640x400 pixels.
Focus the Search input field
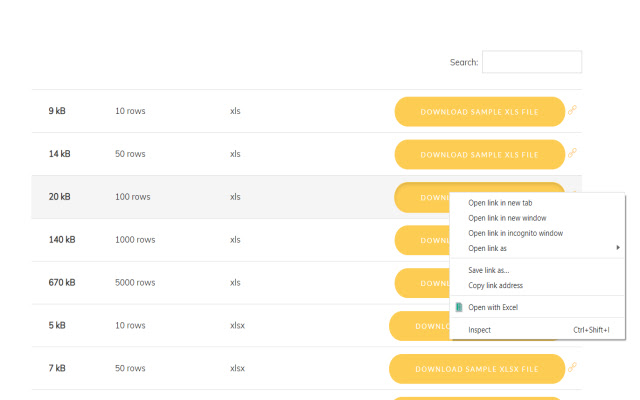(531, 62)
